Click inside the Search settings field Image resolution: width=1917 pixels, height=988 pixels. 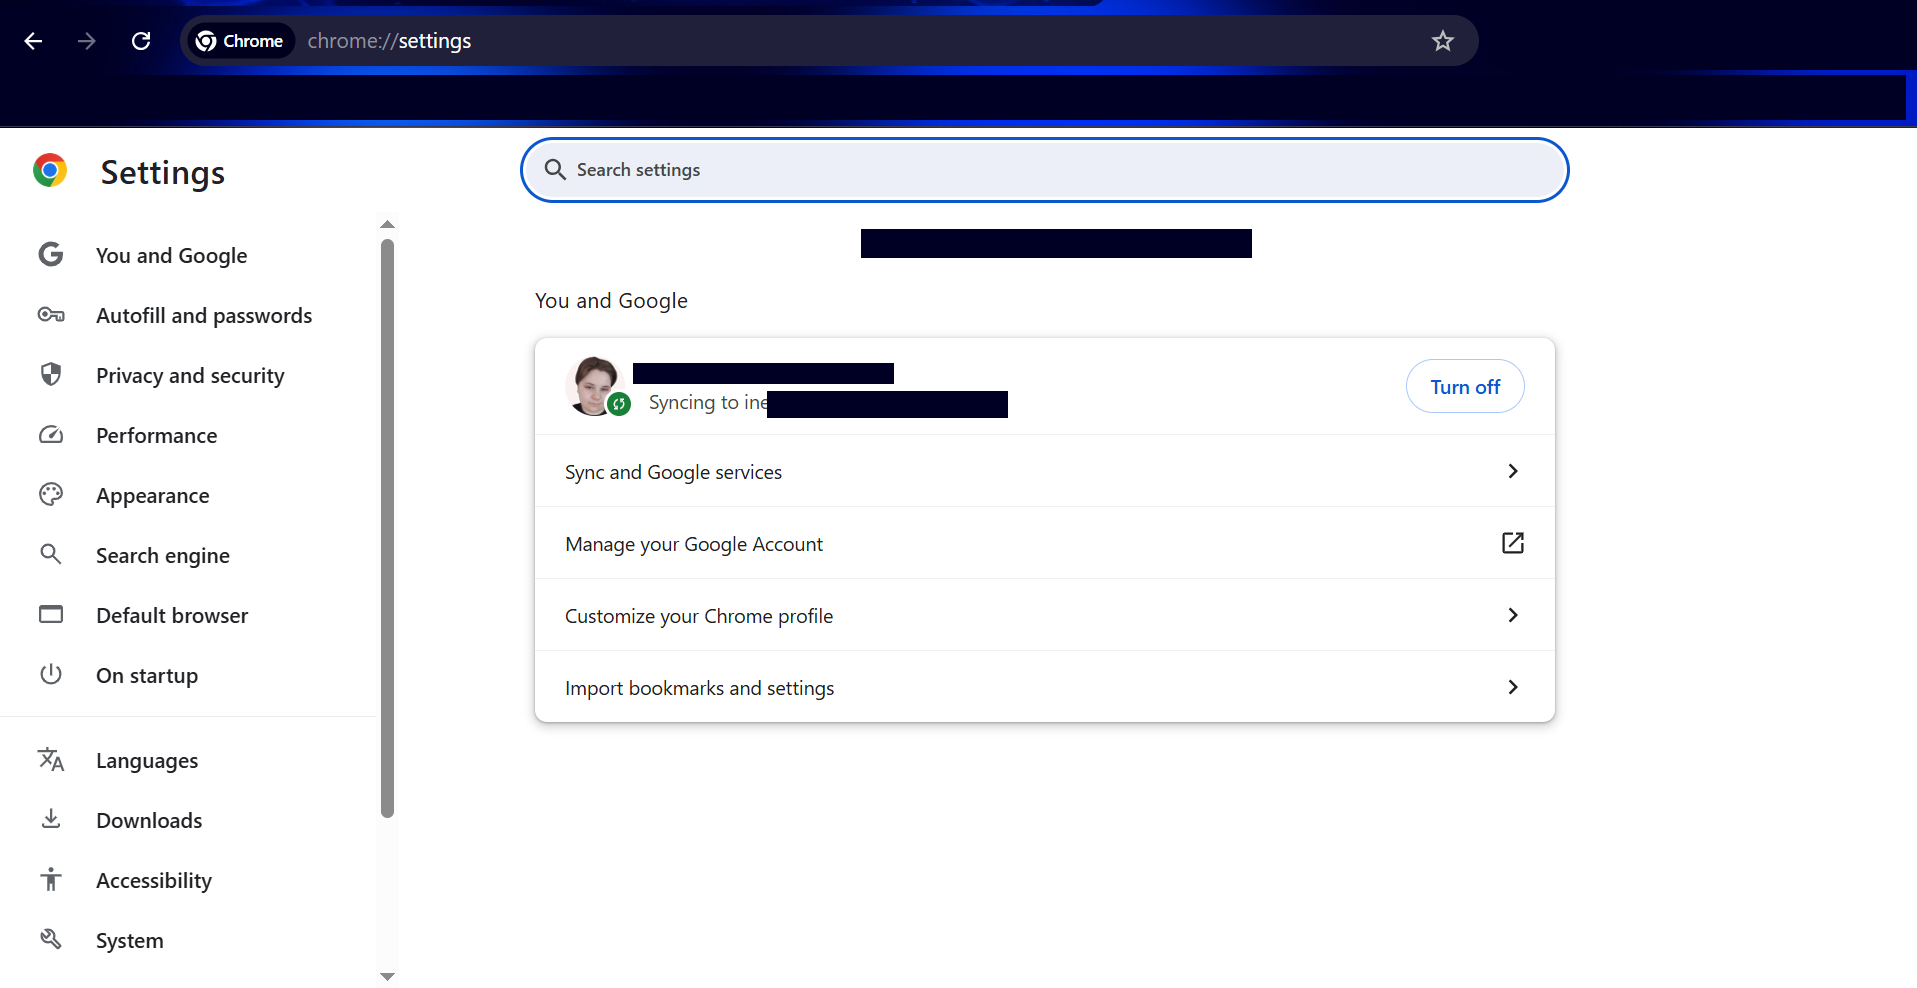coord(1044,170)
